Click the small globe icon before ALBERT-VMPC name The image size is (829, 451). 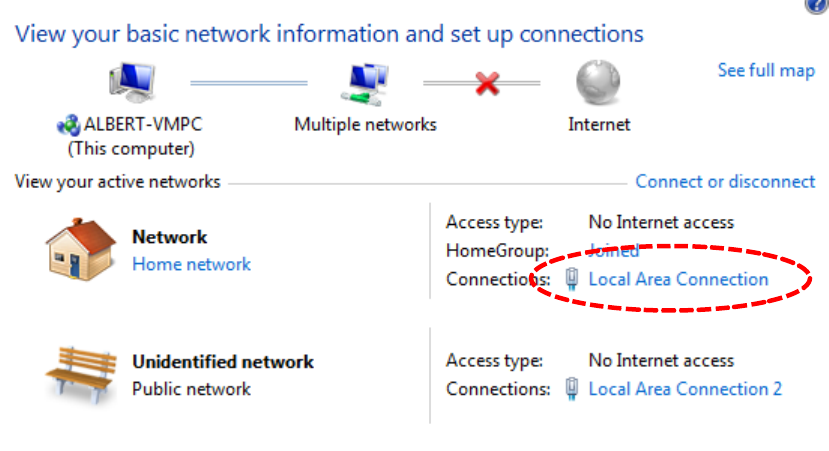(x=68, y=127)
